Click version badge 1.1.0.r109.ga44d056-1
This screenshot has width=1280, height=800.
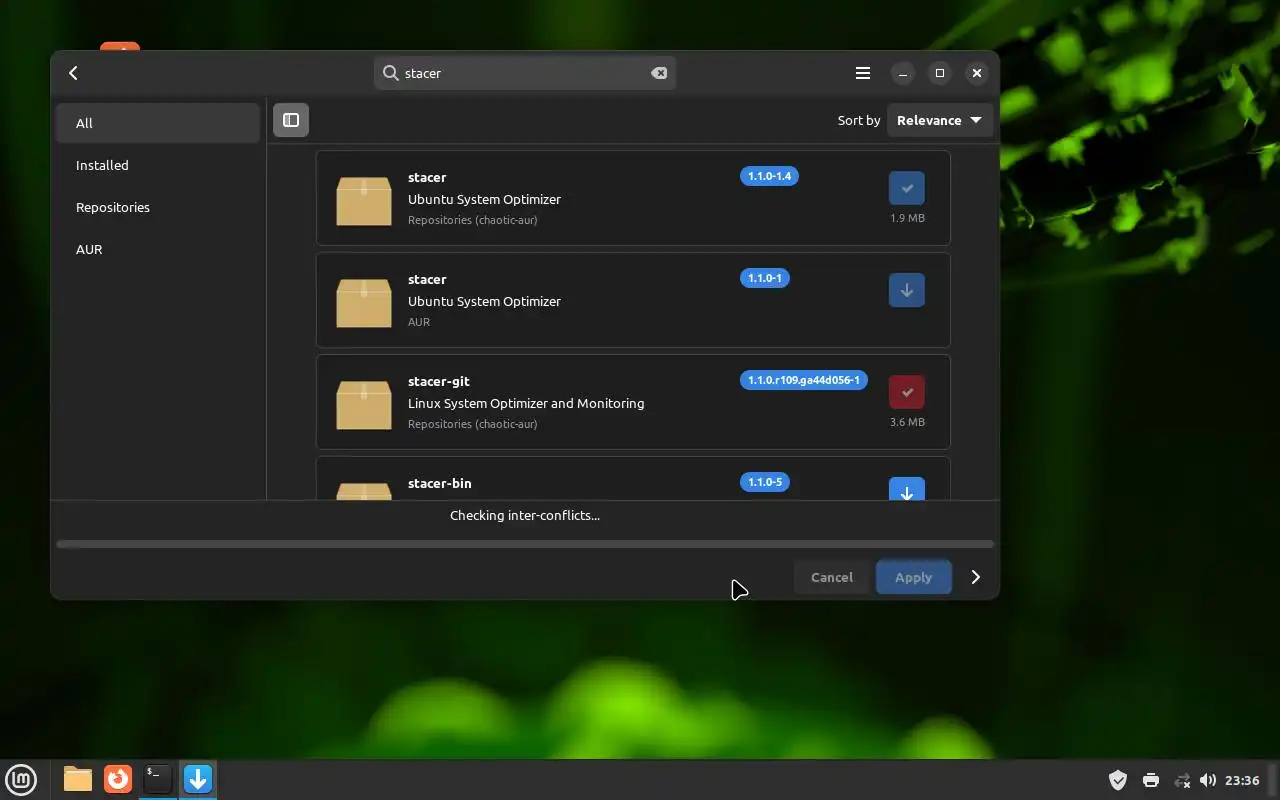(804, 380)
